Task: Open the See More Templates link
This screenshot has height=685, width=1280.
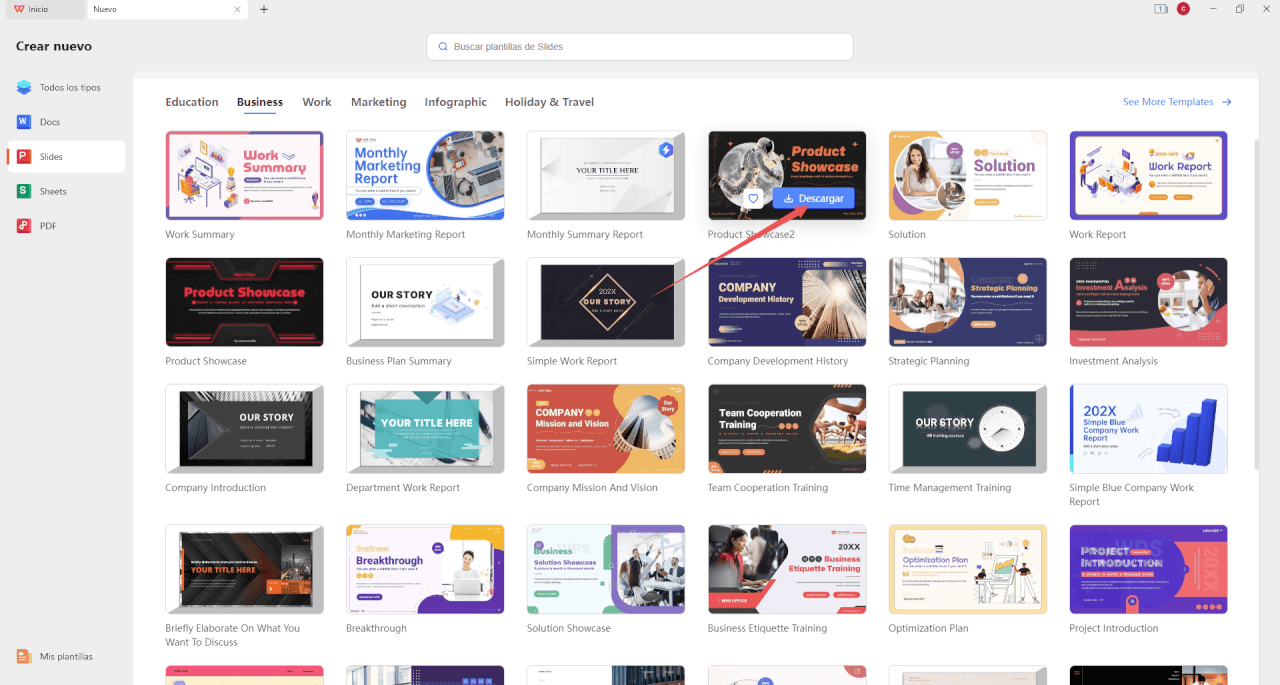Action: [1170, 101]
